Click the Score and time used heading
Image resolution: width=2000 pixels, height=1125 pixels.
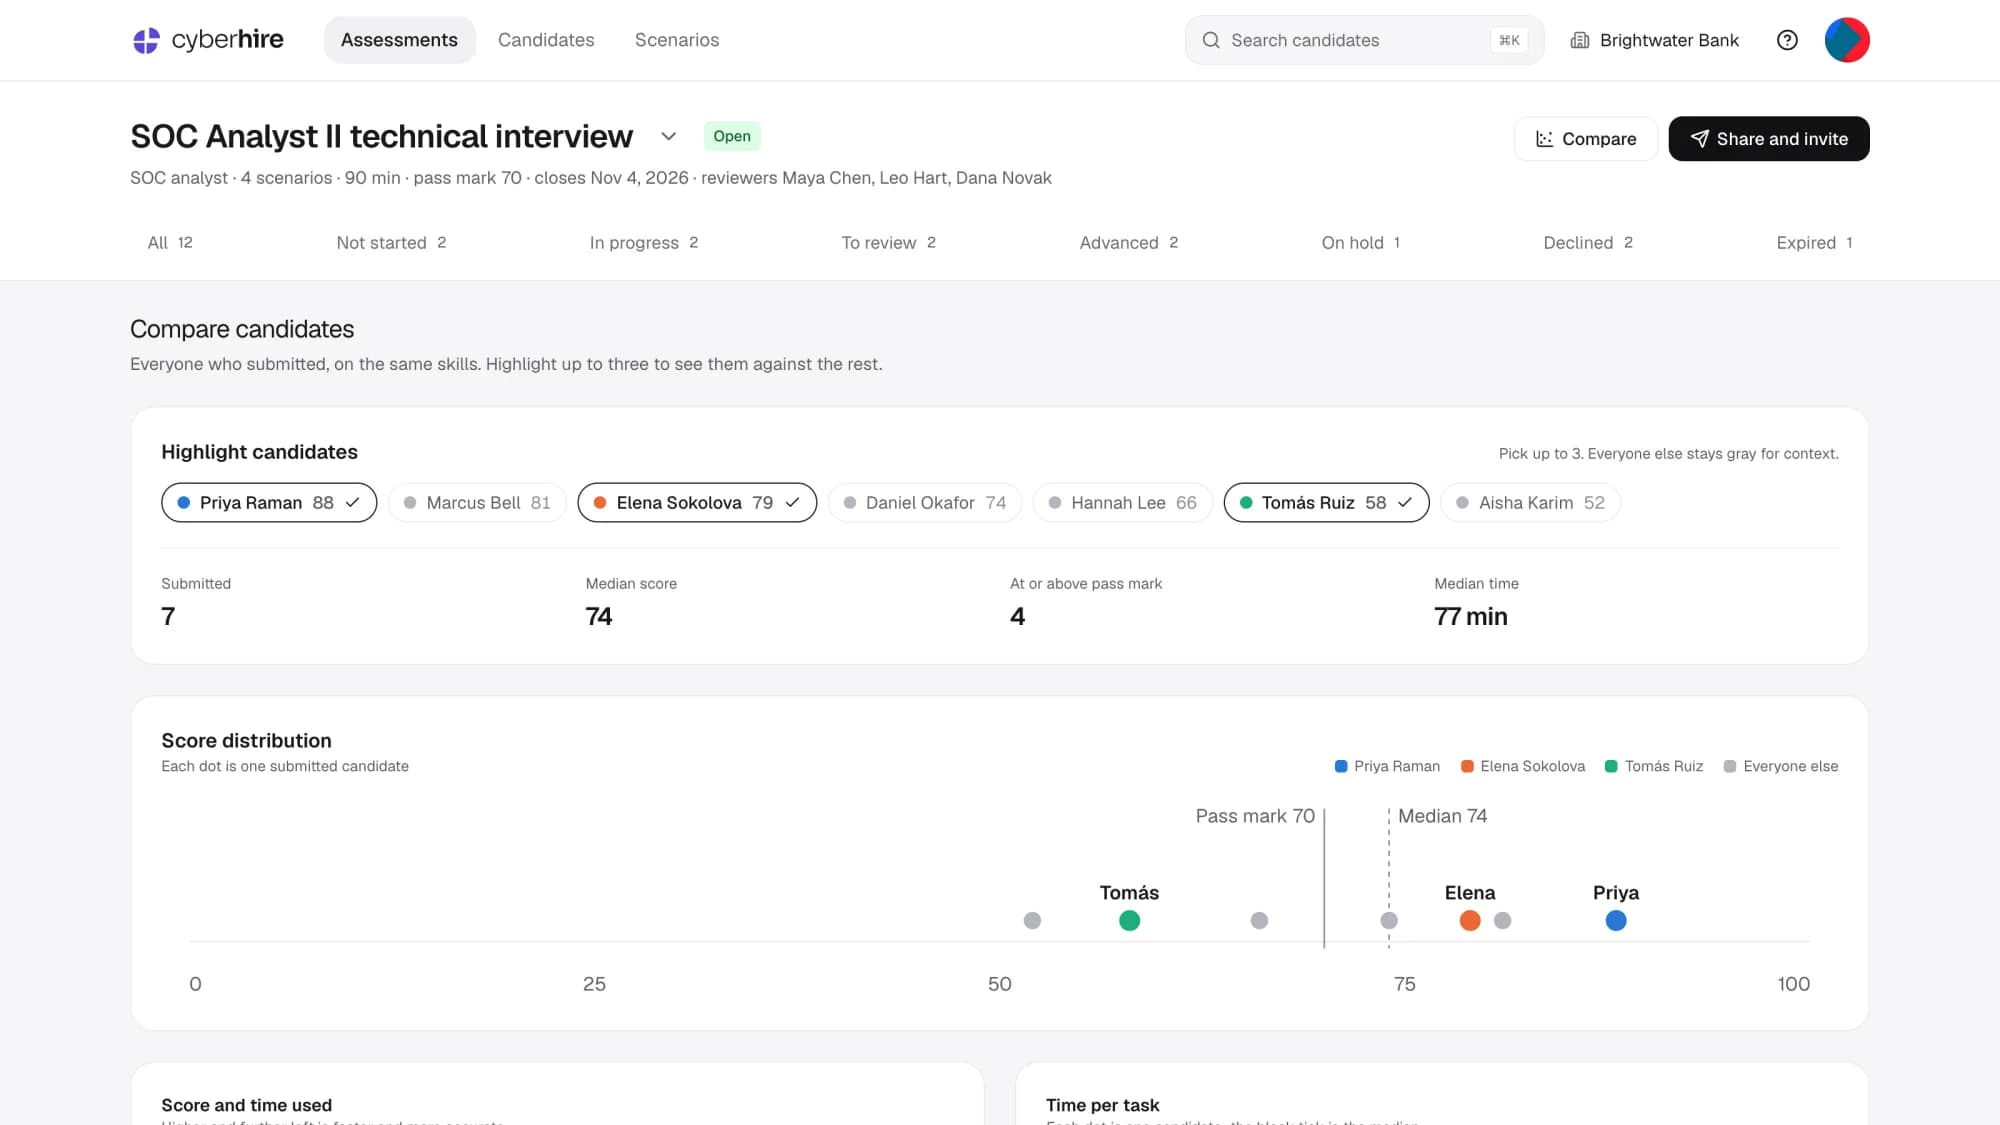(246, 1105)
